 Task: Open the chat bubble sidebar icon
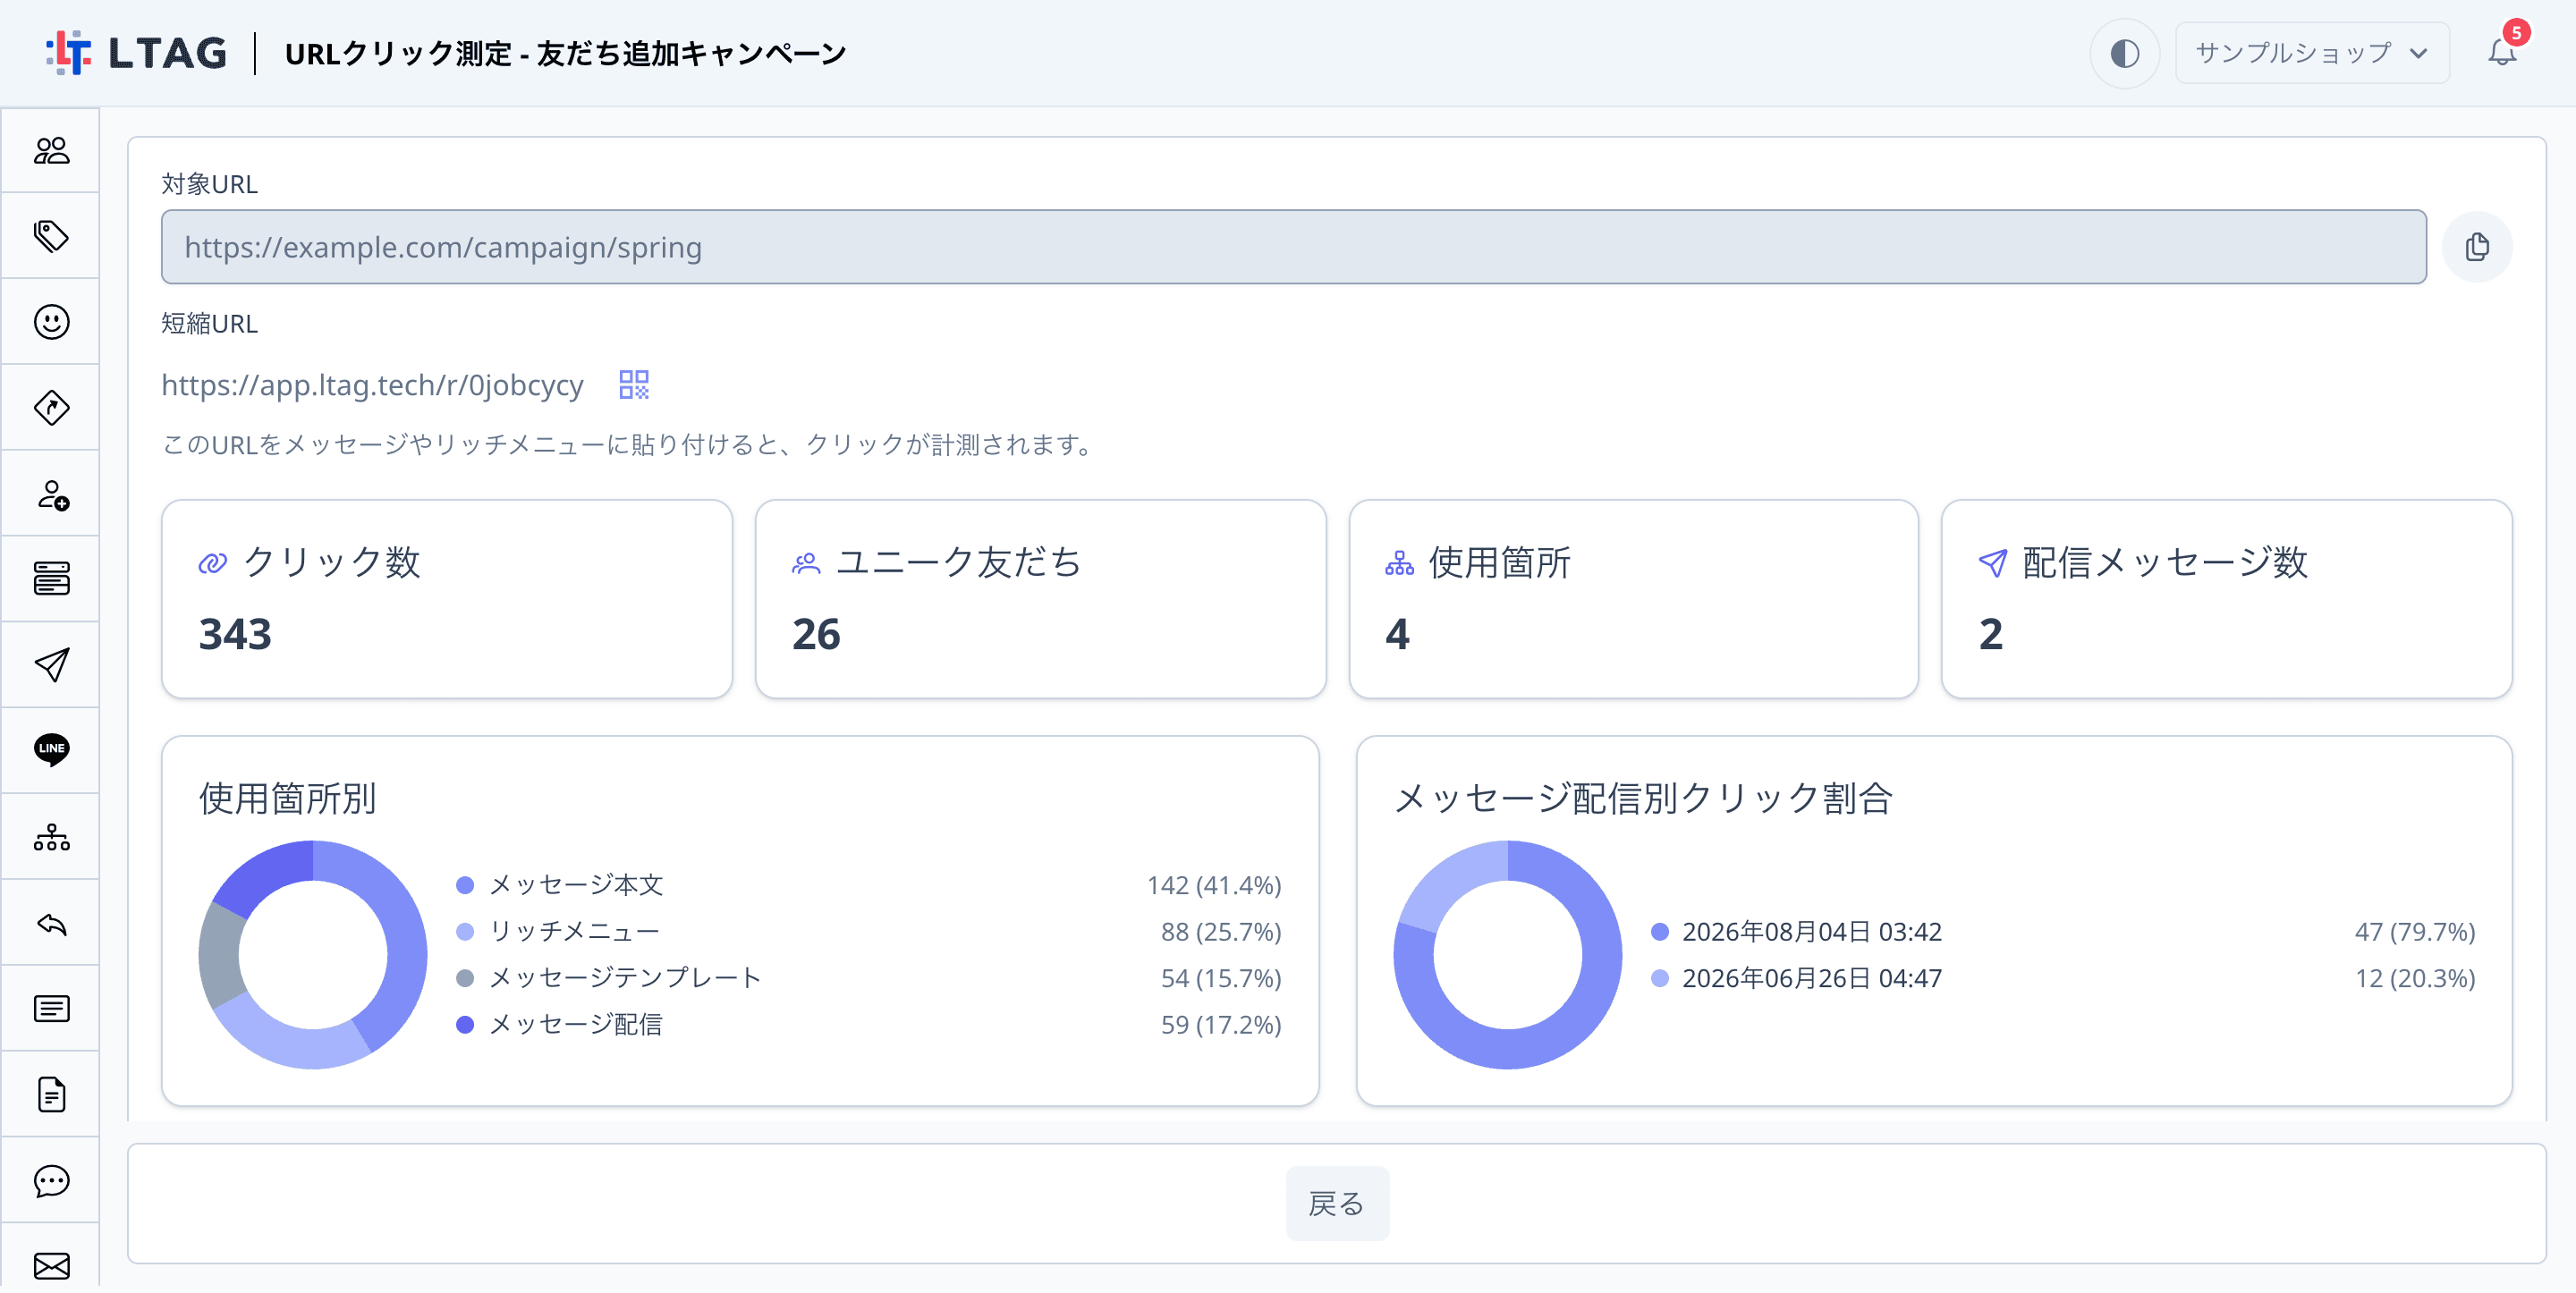click(x=51, y=1181)
